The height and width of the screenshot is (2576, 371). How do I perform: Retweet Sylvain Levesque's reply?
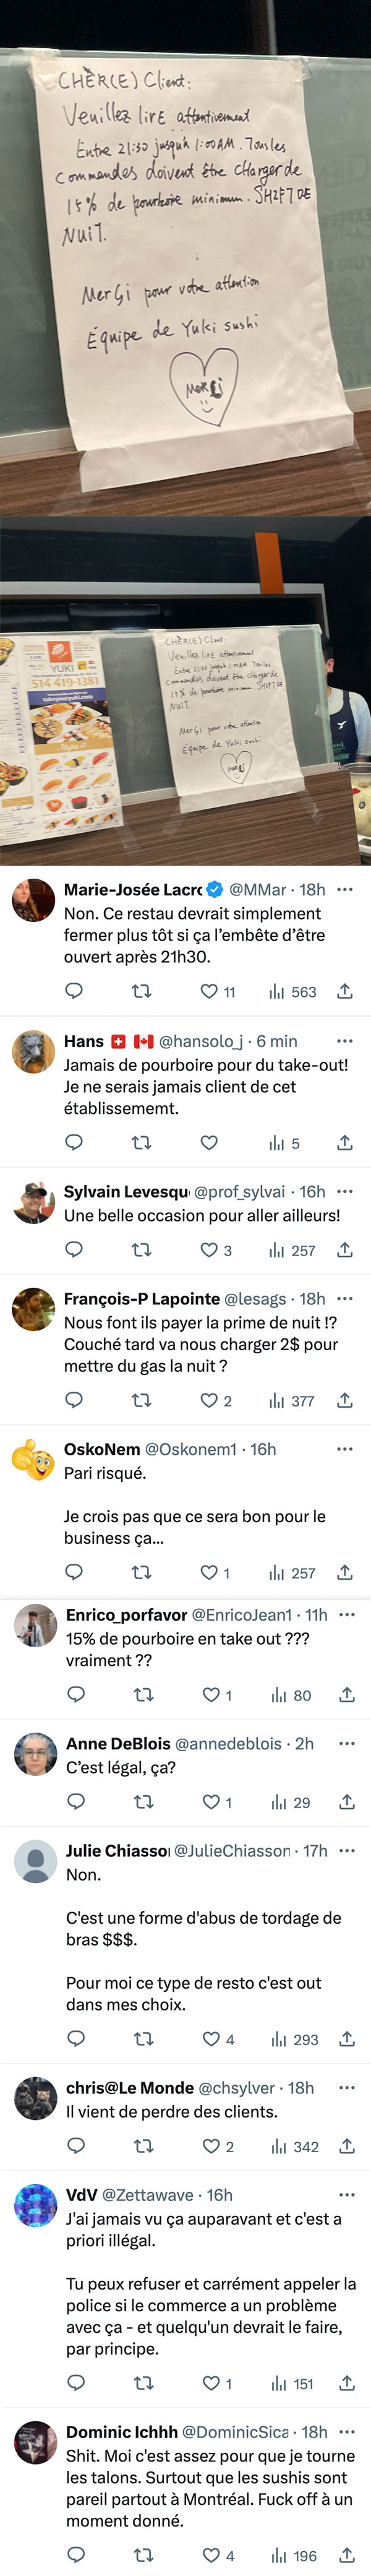click(142, 1249)
